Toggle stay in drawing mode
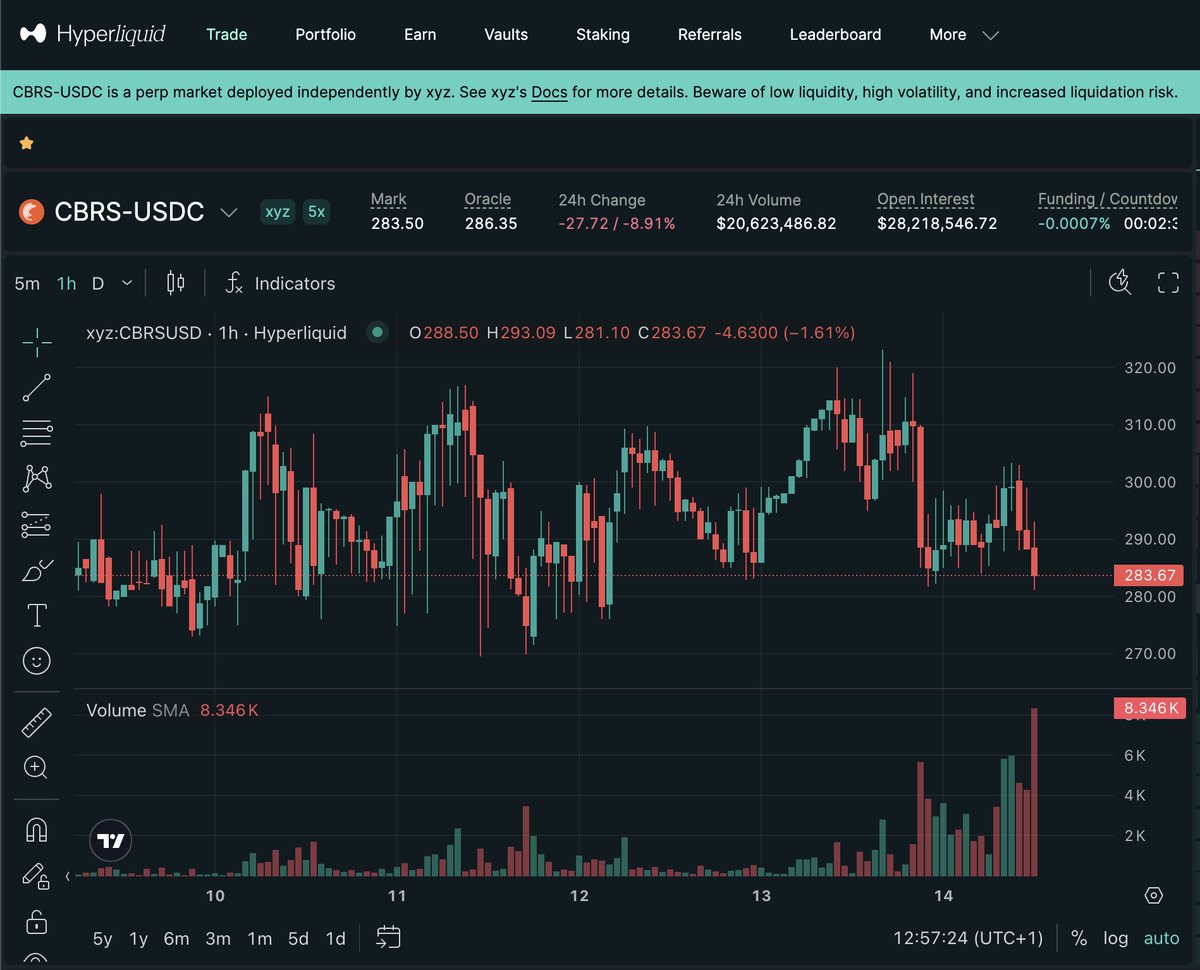The height and width of the screenshot is (970, 1200). 37,876
